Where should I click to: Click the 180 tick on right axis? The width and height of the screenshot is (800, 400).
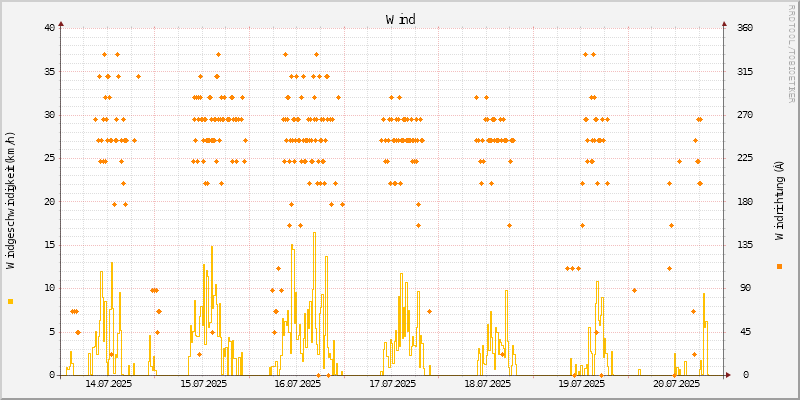[x=745, y=202]
